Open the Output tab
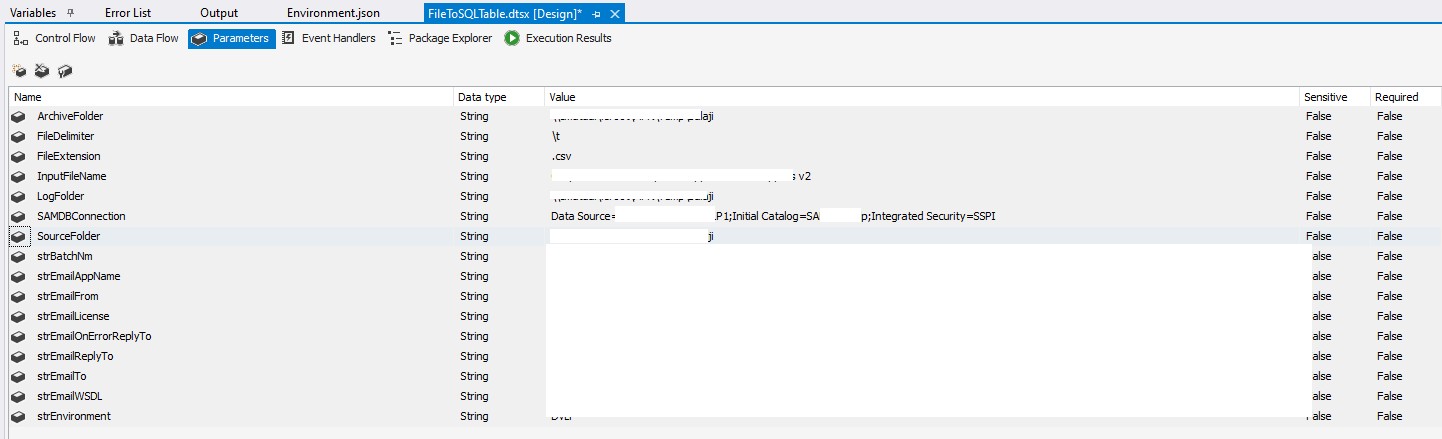This screenshot has height=439, width=1442. point(219,13)
